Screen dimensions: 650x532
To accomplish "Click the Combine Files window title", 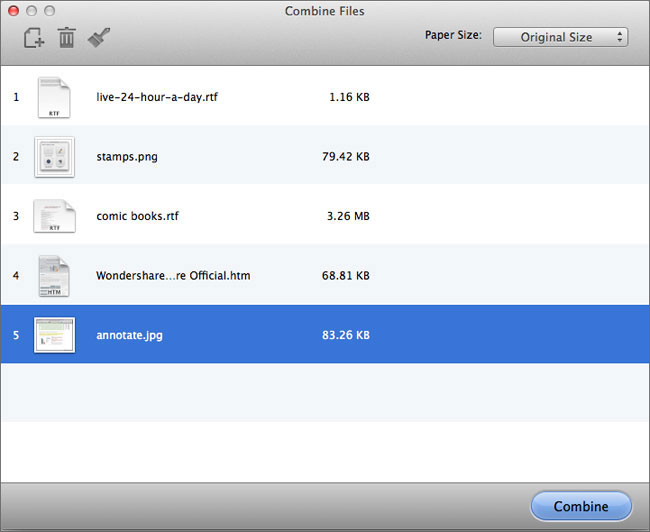I will (325, 11).
